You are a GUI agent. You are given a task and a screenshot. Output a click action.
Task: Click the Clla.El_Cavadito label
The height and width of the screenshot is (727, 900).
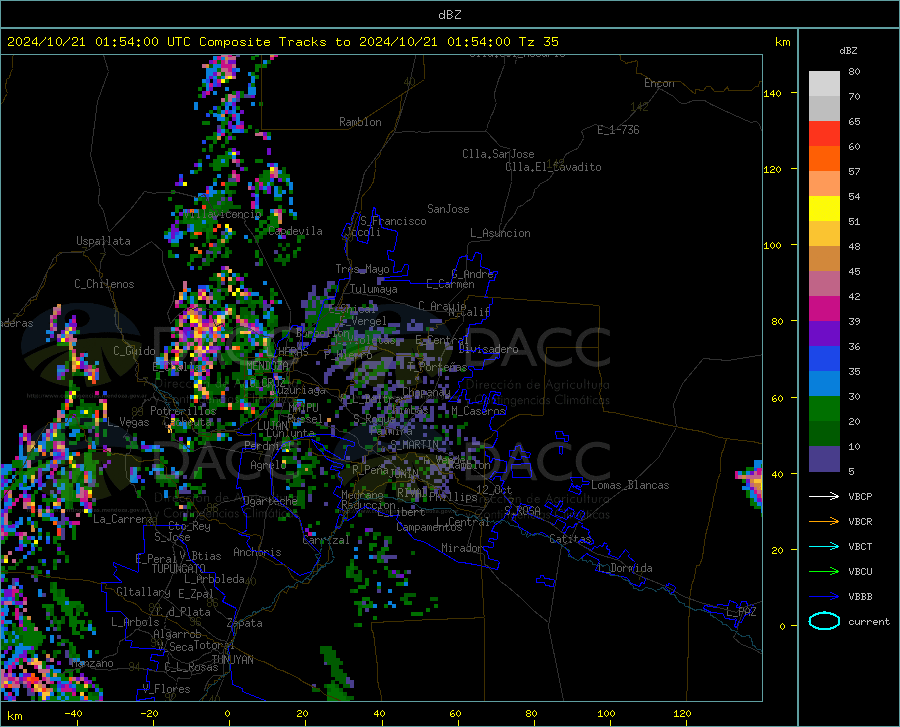553,167
